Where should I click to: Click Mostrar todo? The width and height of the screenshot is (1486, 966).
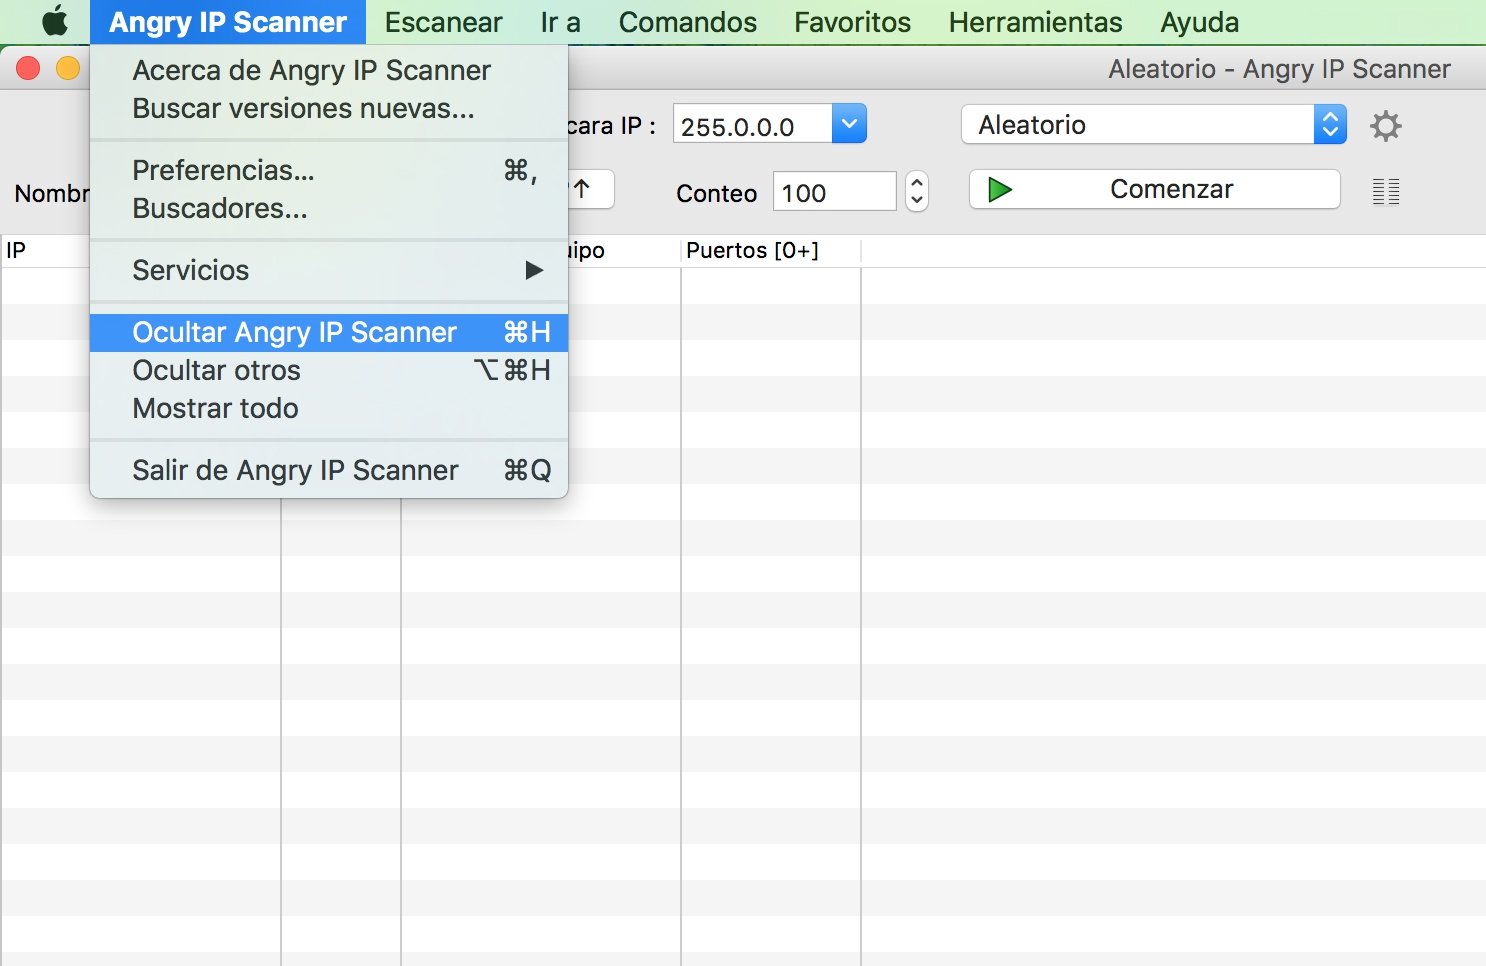click(329, 408)
